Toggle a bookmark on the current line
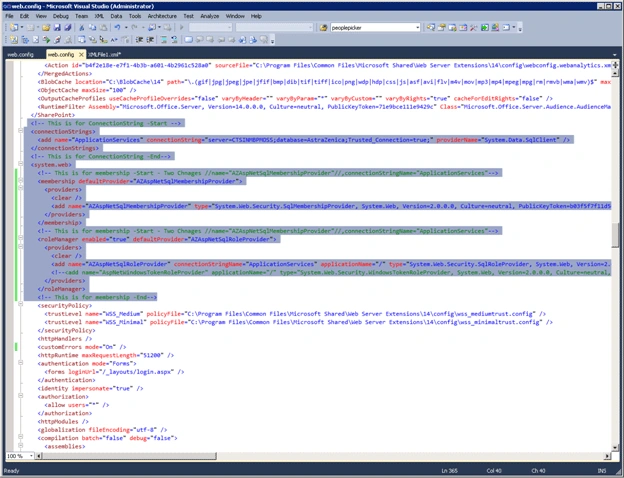The width and height of the screenshot is (624, 478). tap(189, 40)
